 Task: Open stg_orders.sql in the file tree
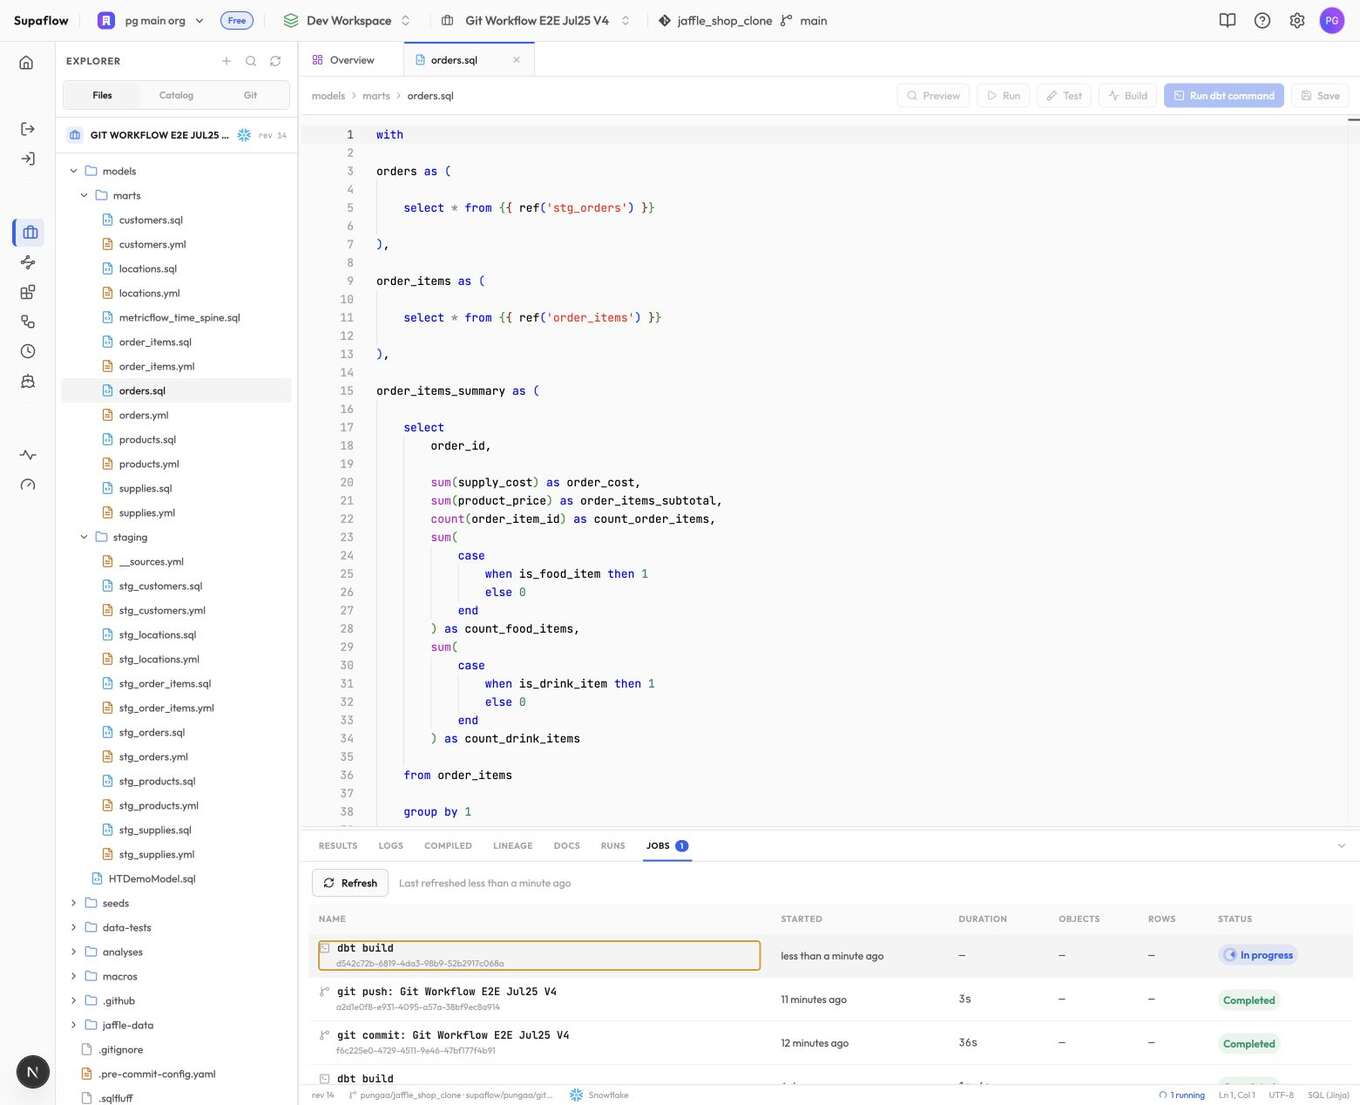(152, 733)
